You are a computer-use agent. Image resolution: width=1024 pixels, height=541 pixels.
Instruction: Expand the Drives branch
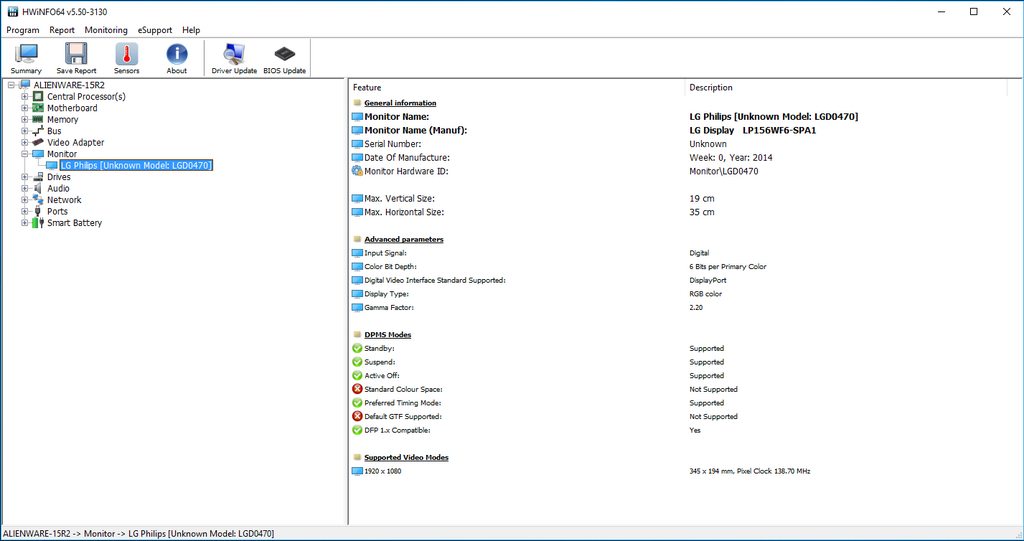coord(25,176)
